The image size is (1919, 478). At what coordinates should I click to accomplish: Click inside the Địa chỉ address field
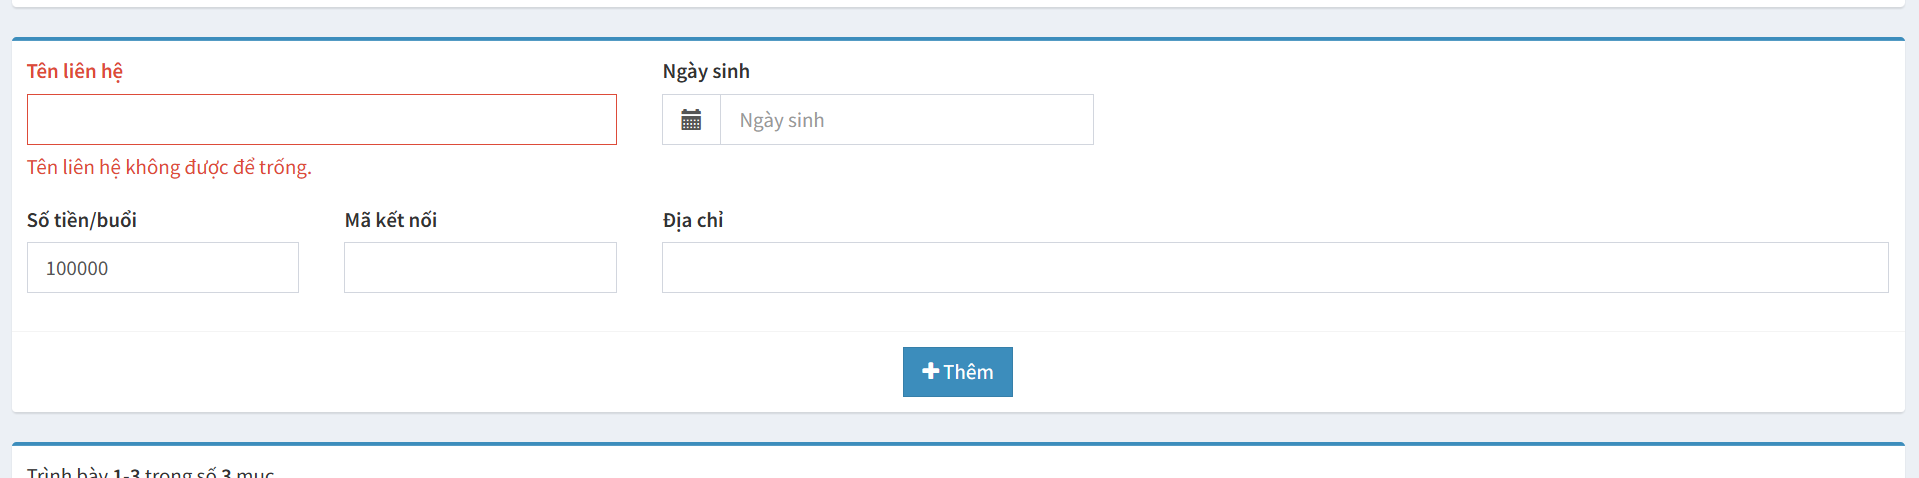point(1275,268)
